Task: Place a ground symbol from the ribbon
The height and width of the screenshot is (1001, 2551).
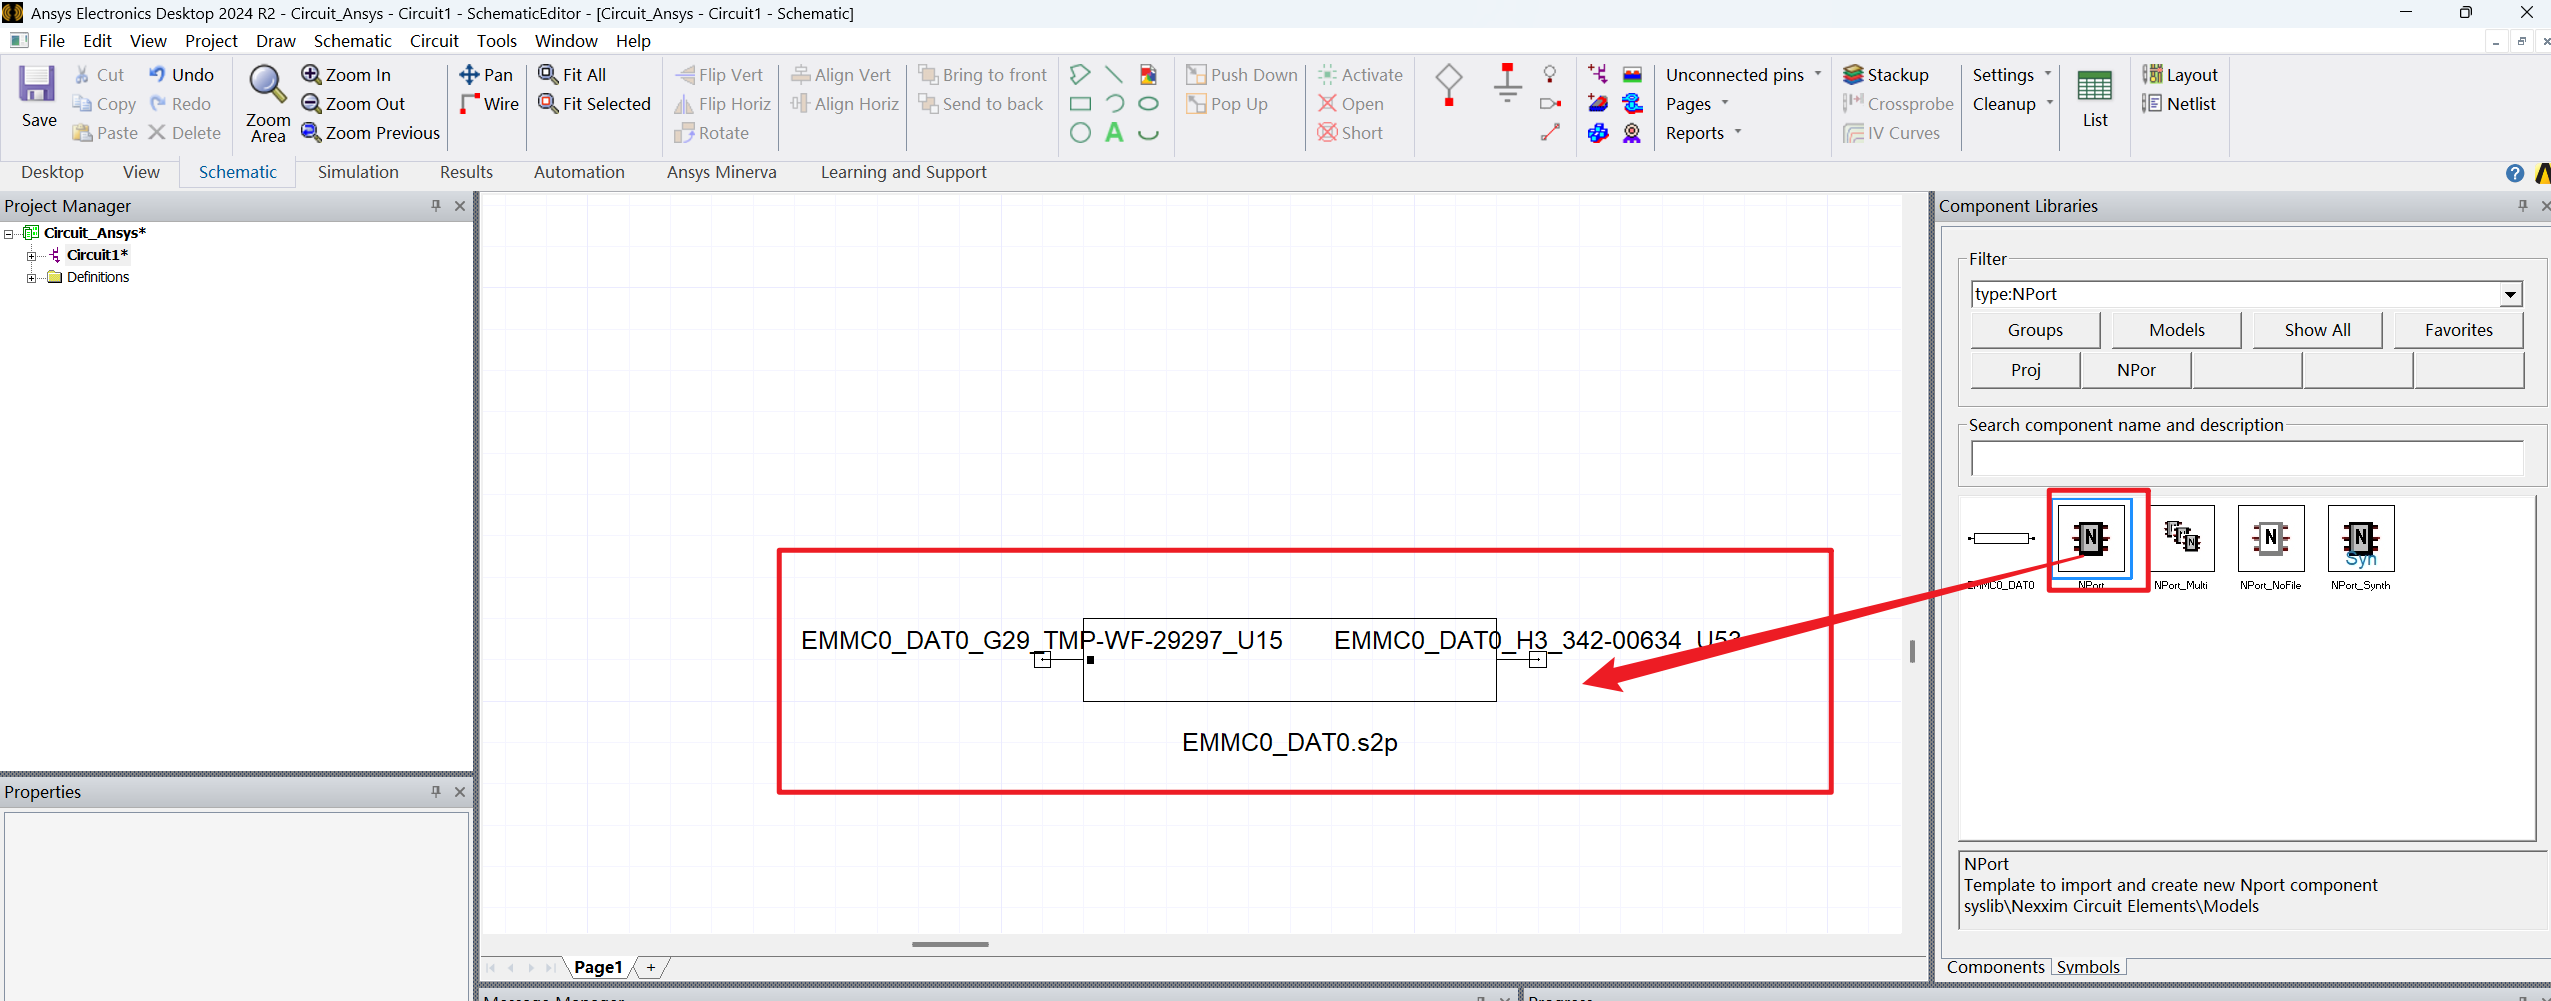Action: point(1507,83)
